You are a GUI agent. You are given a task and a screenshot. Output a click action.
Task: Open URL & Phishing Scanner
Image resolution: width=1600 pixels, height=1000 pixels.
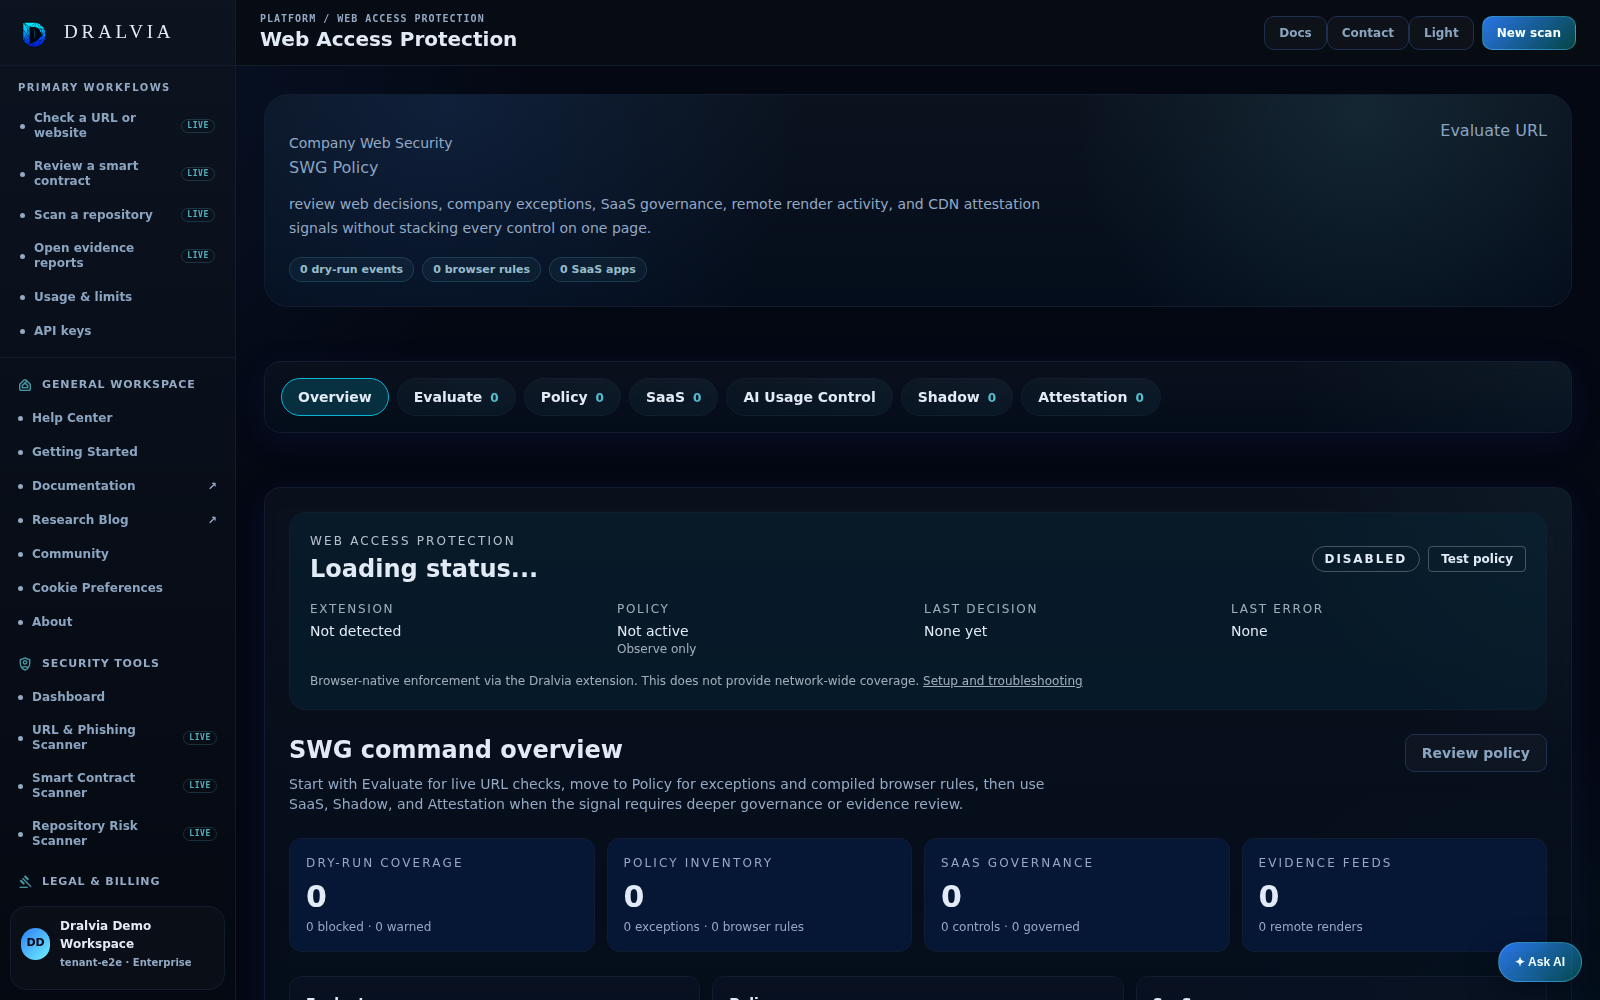(x=117, y=737)
